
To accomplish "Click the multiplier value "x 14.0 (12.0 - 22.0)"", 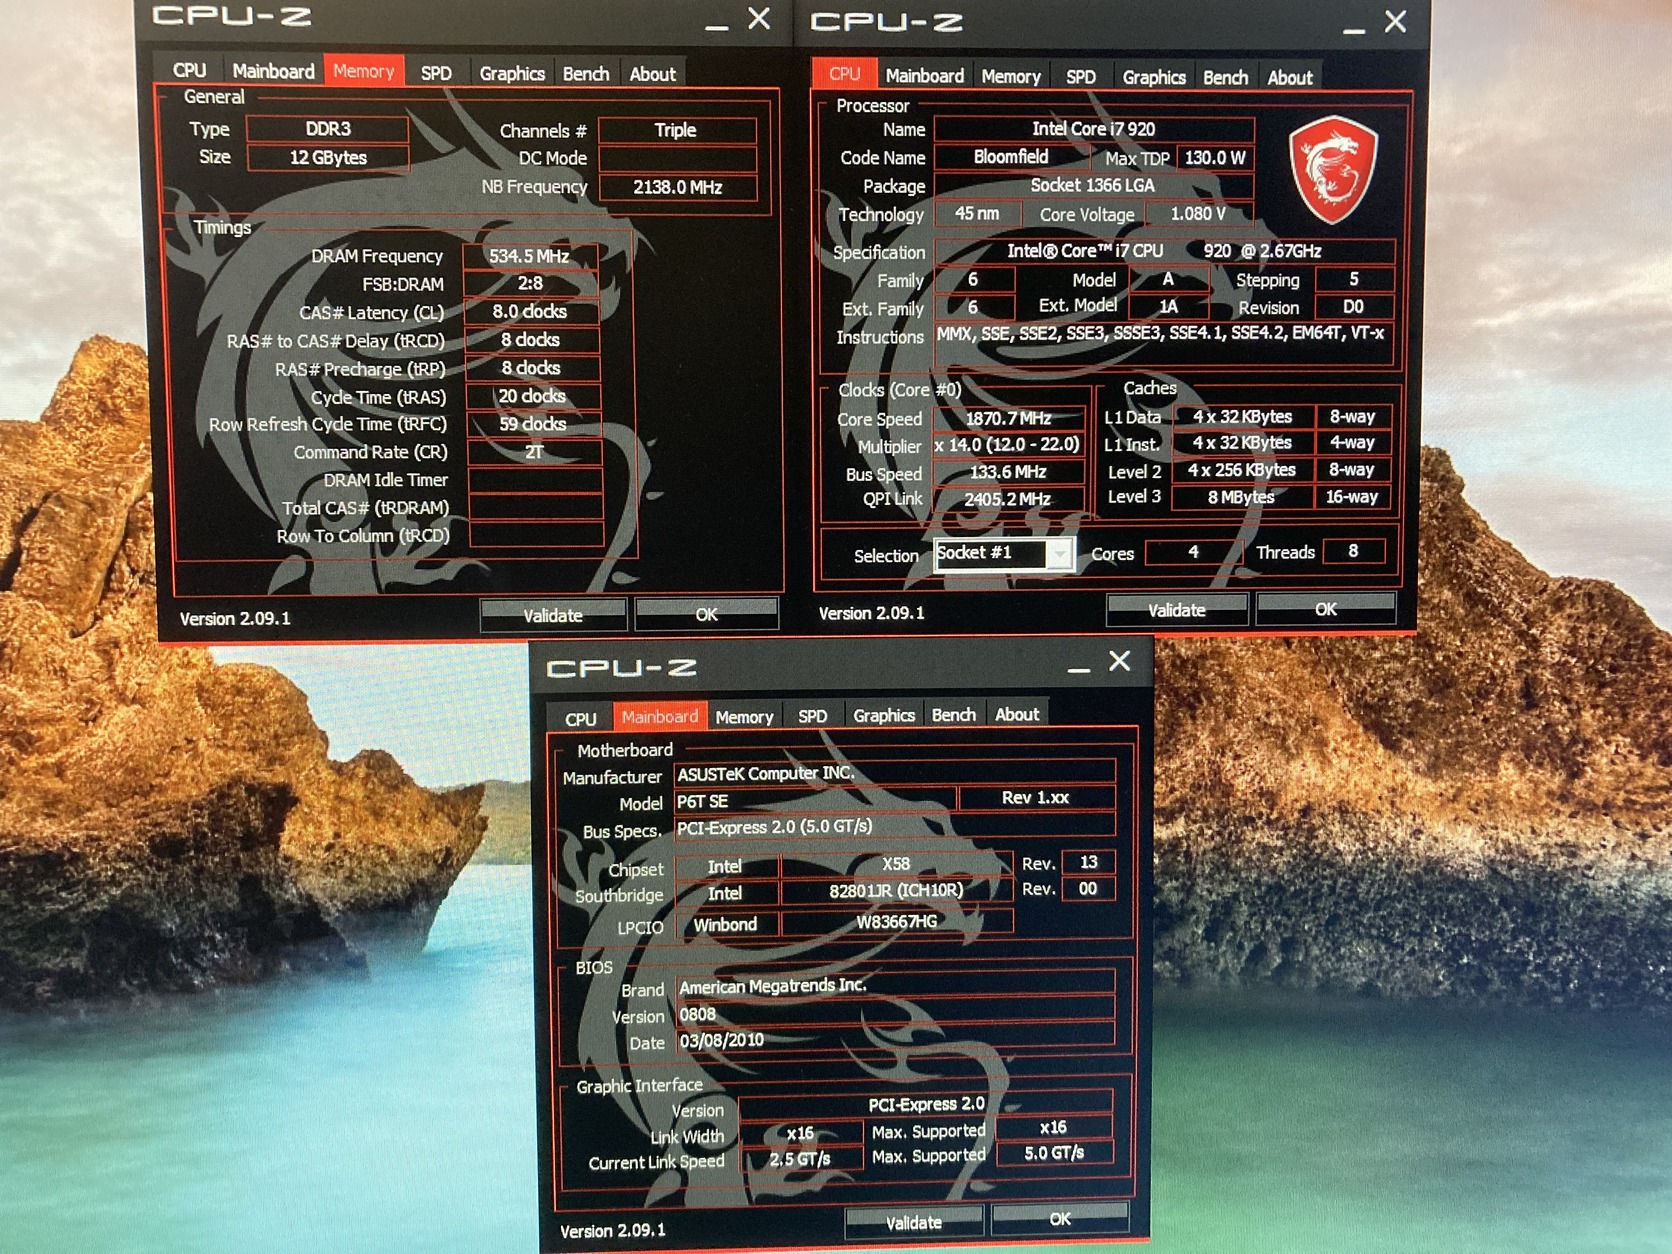I will tap(1008, 444).
